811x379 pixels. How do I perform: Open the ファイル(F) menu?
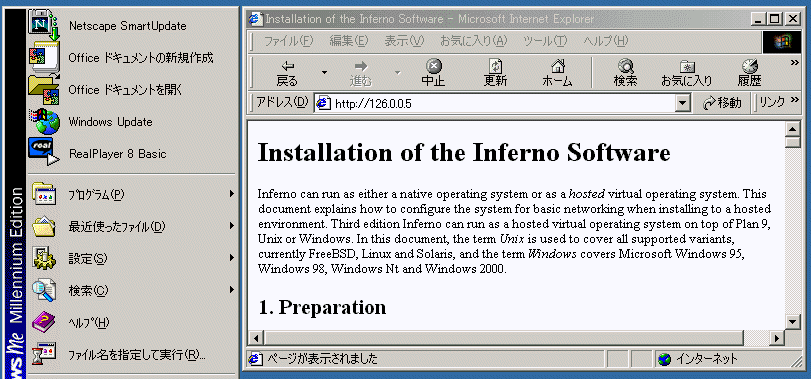[x=289, y=41]
